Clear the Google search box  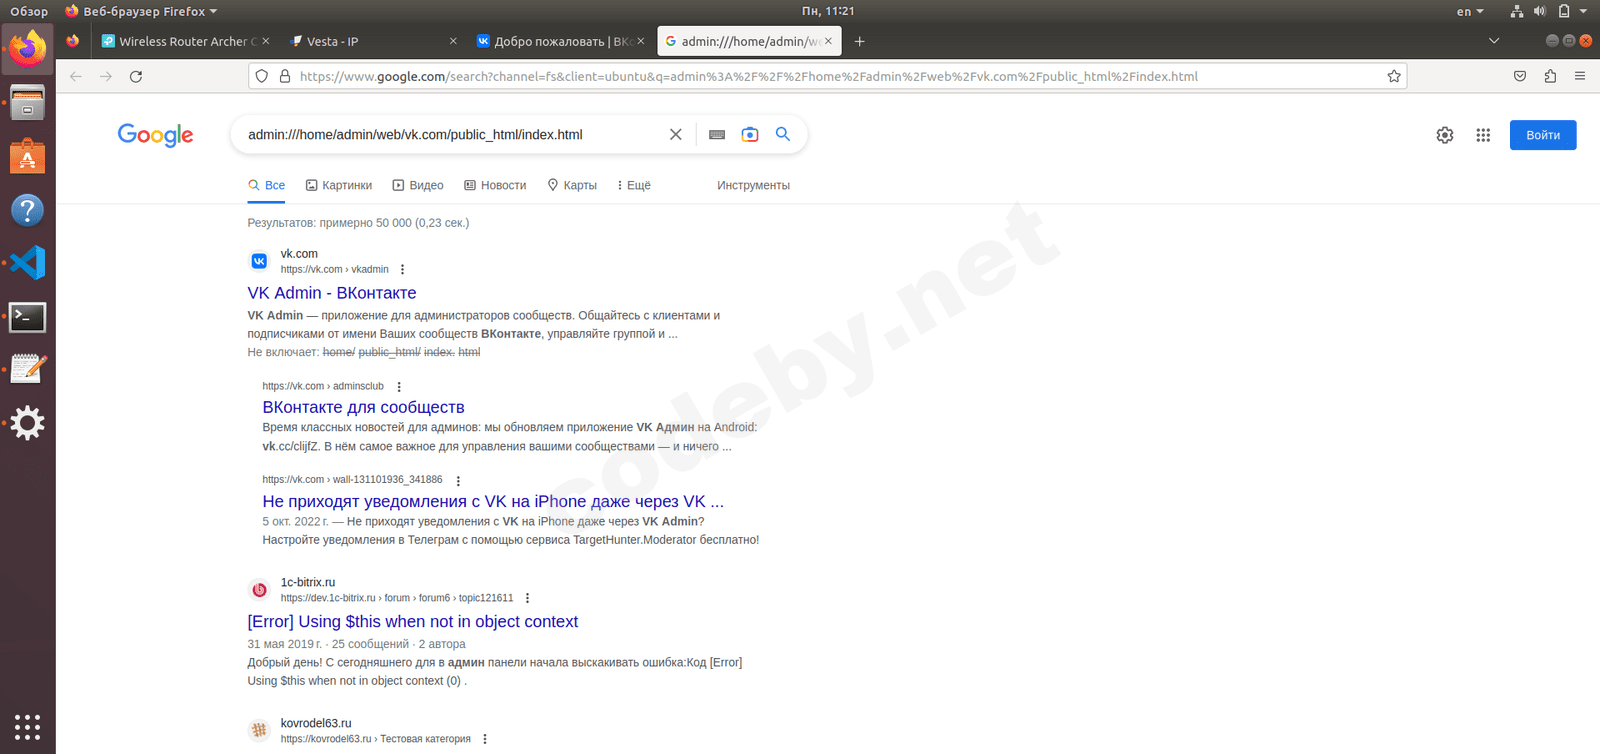coord(676,135)
